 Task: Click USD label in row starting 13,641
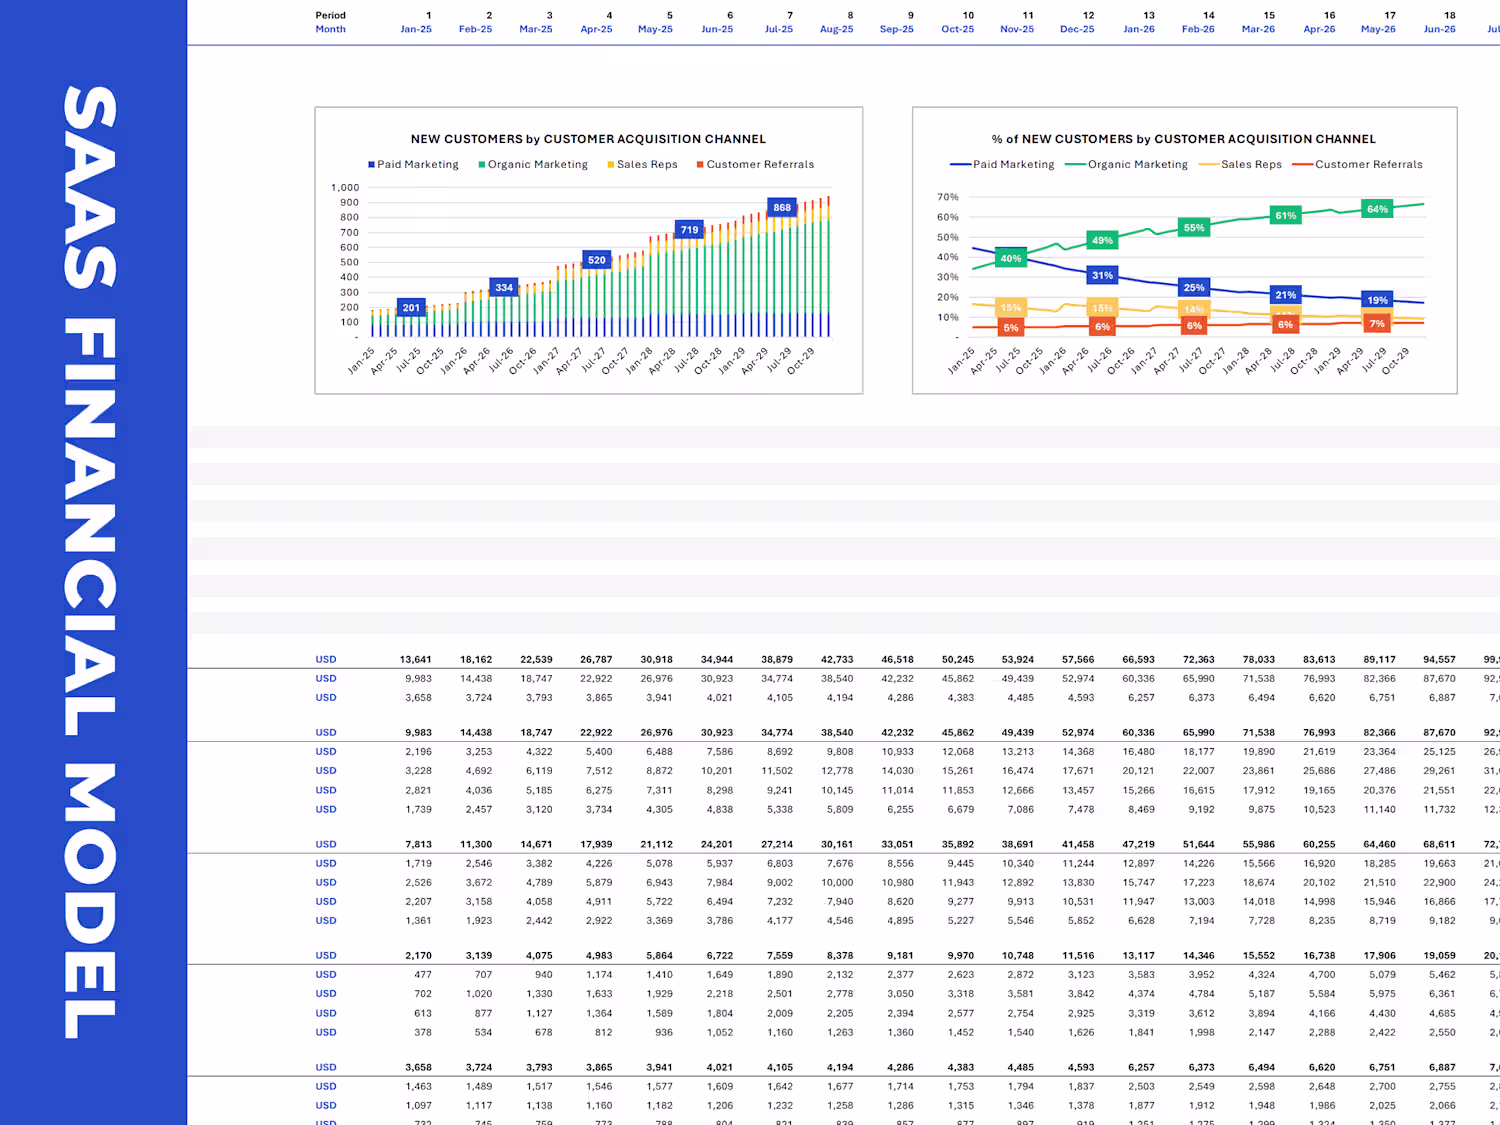click(326, 660)
